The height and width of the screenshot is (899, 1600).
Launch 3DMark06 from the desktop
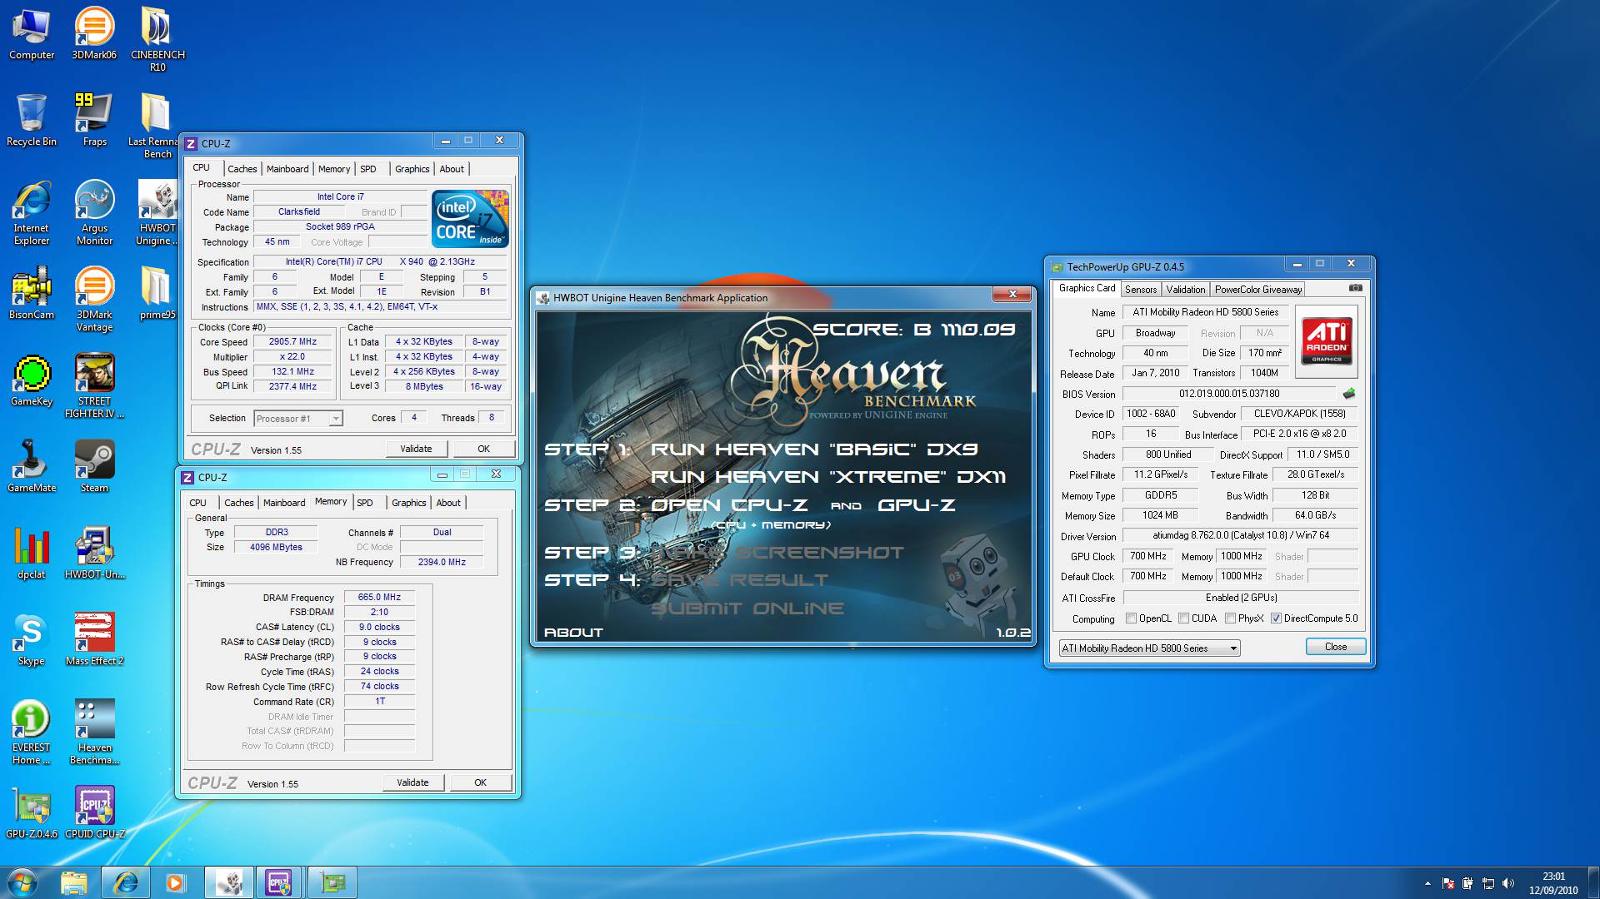pyautogui.click(x=94, y=34)
